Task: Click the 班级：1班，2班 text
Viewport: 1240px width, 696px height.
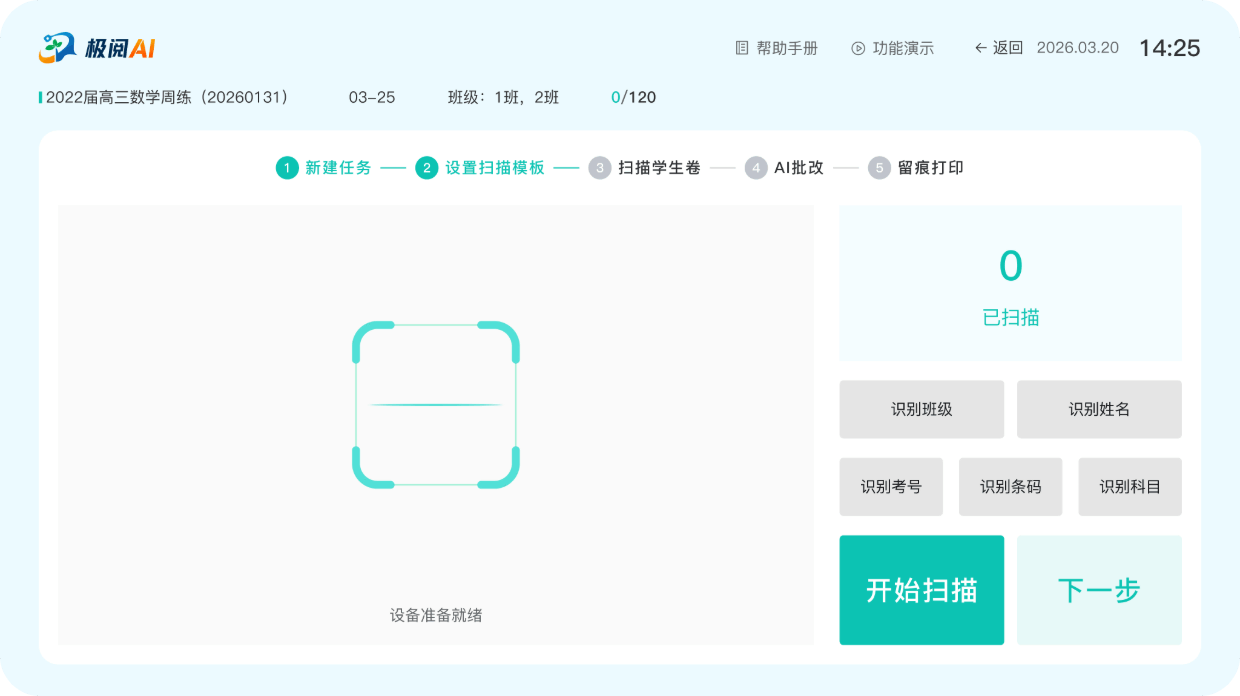Action: 503,97
